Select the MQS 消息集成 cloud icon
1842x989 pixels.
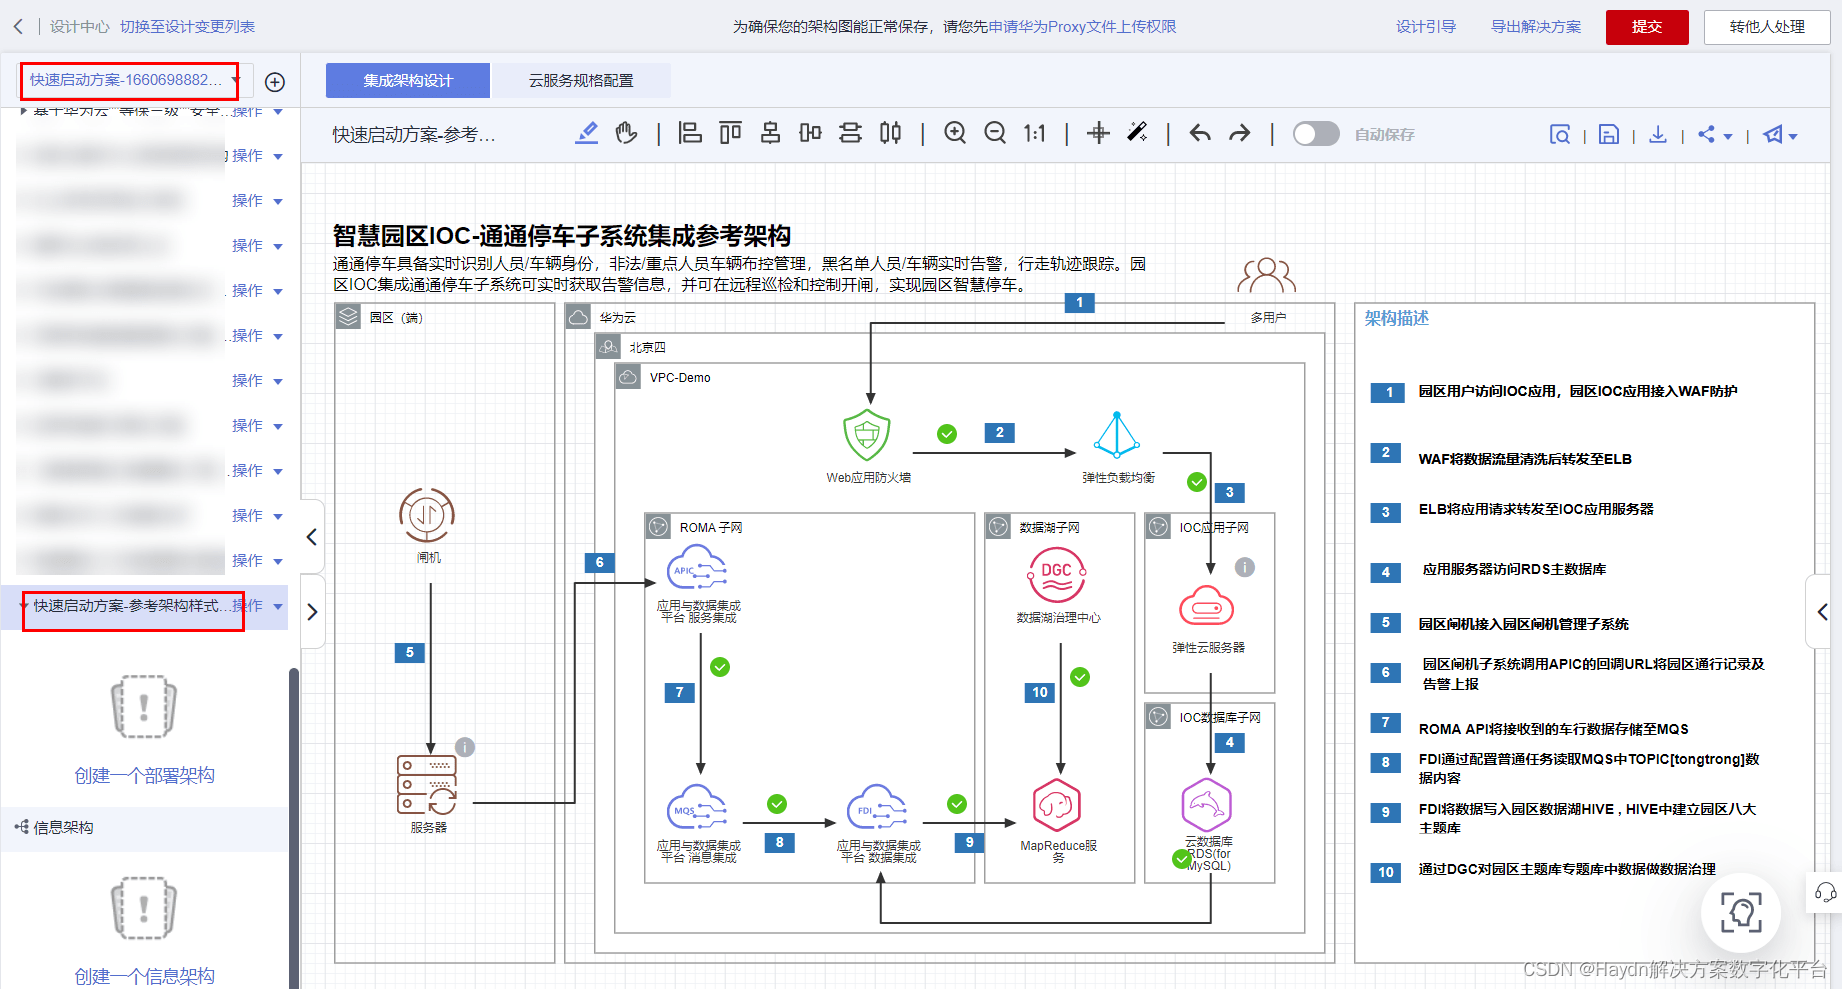[x=697, y=808]
